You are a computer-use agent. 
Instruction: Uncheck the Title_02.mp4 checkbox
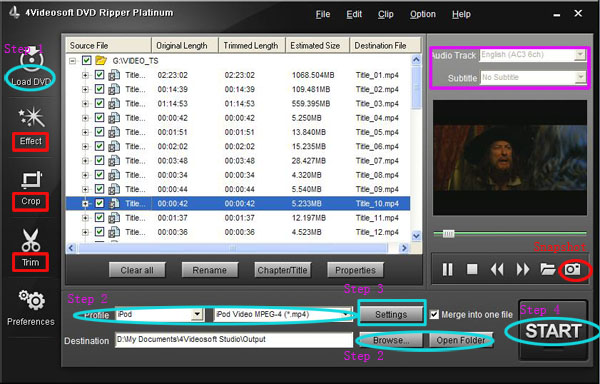pyautogui.click(x=99, y=89)
